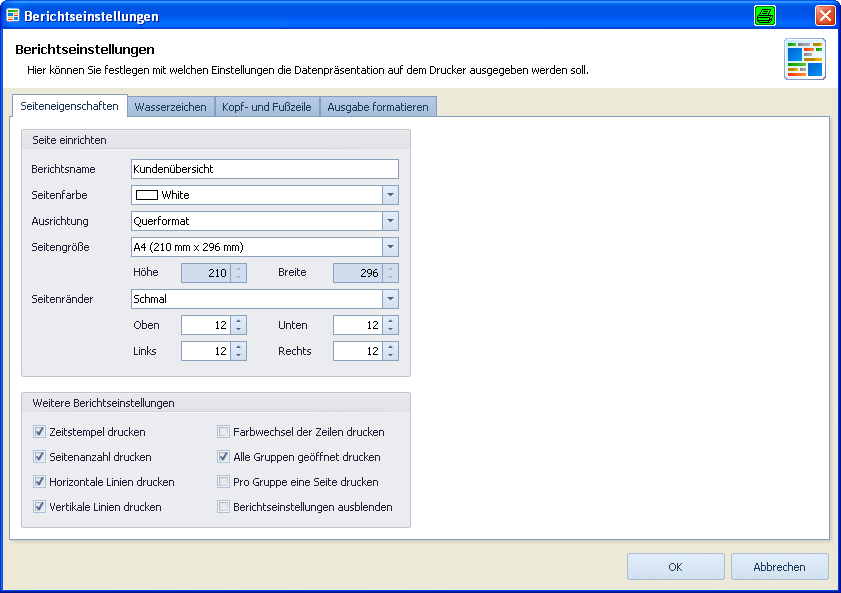Click the Abbrechen button
This screenshot has width=841, height=593.
pos(779,567)
